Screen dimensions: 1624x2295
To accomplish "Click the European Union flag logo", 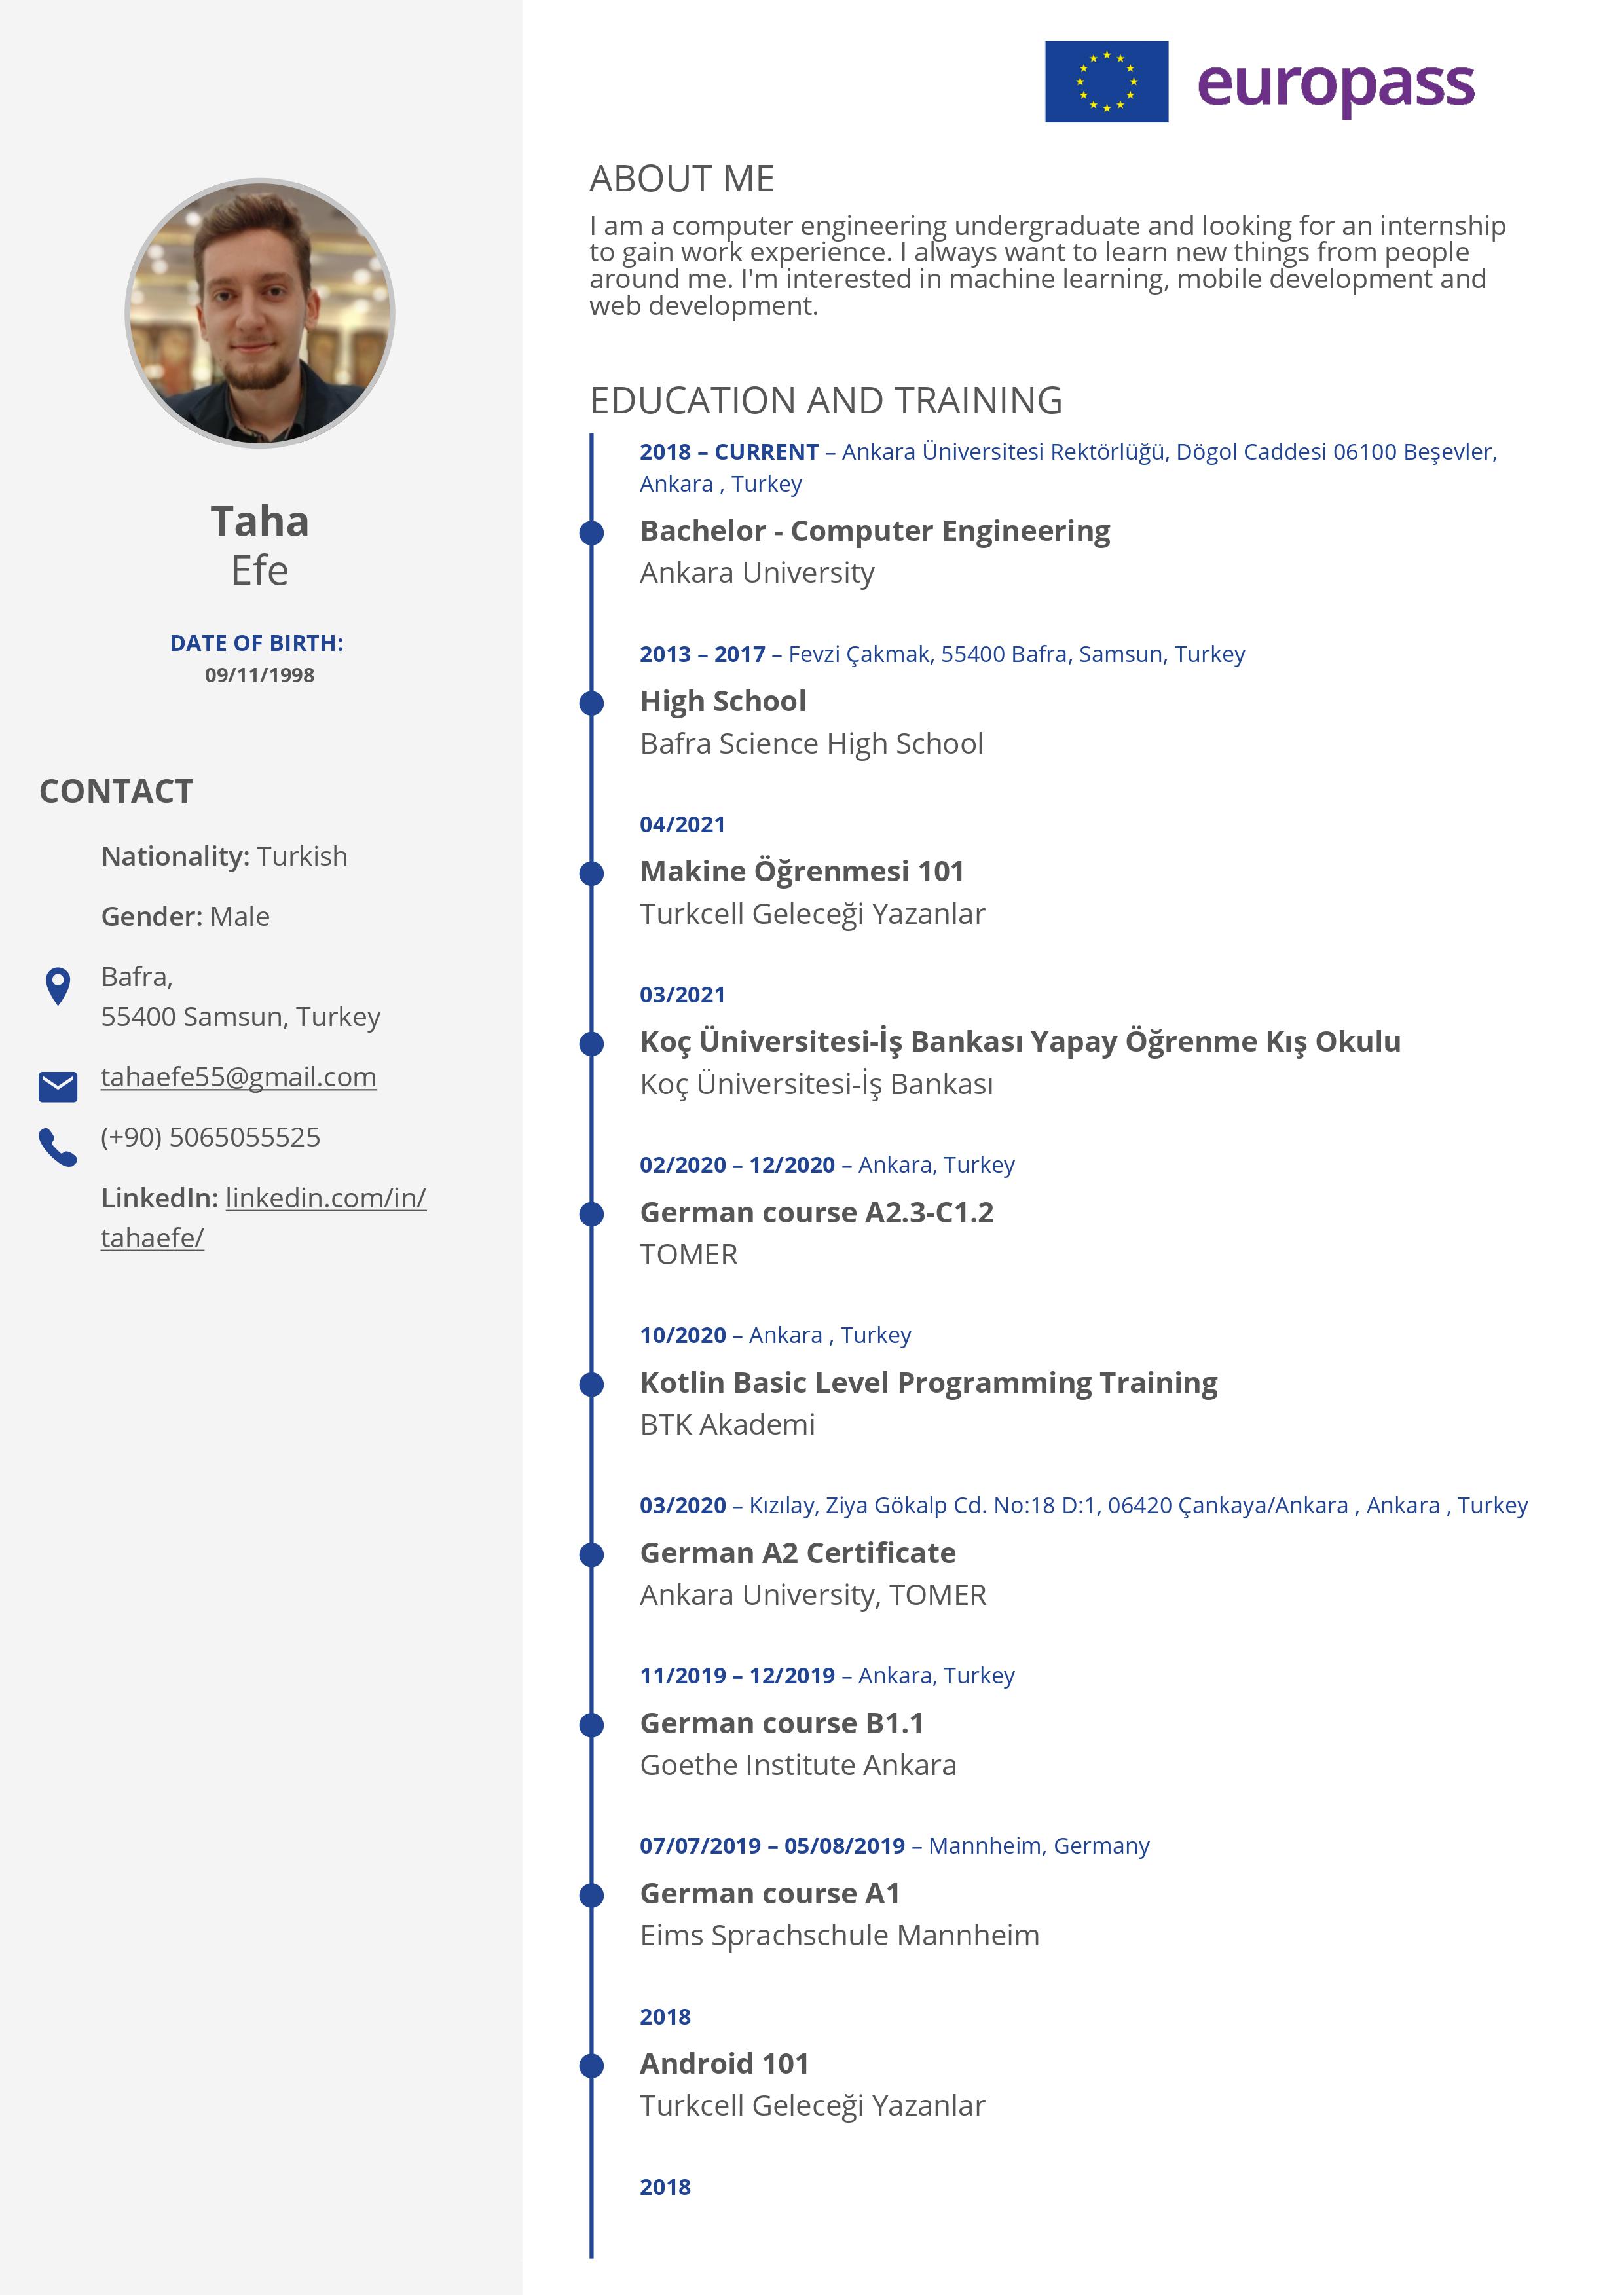I will click(1106, 81).
